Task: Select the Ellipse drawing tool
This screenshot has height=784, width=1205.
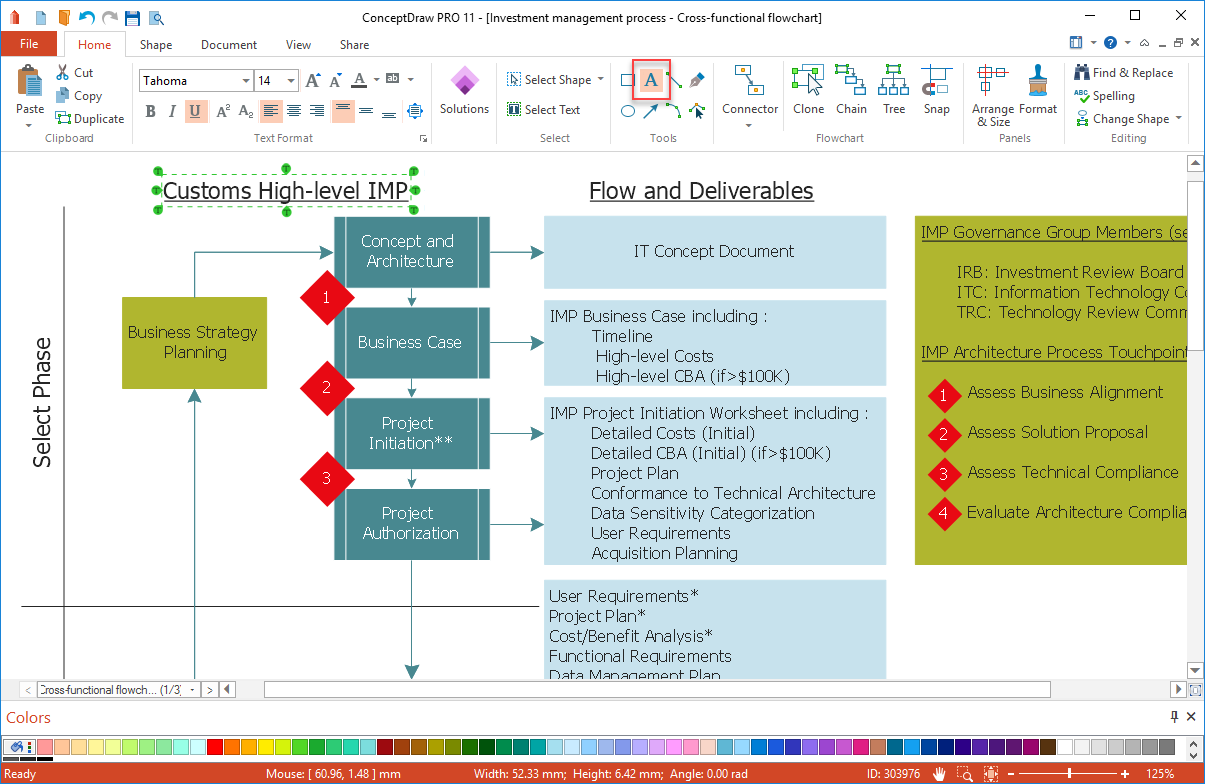Action: pyautogui.click(x=627, y=111)
